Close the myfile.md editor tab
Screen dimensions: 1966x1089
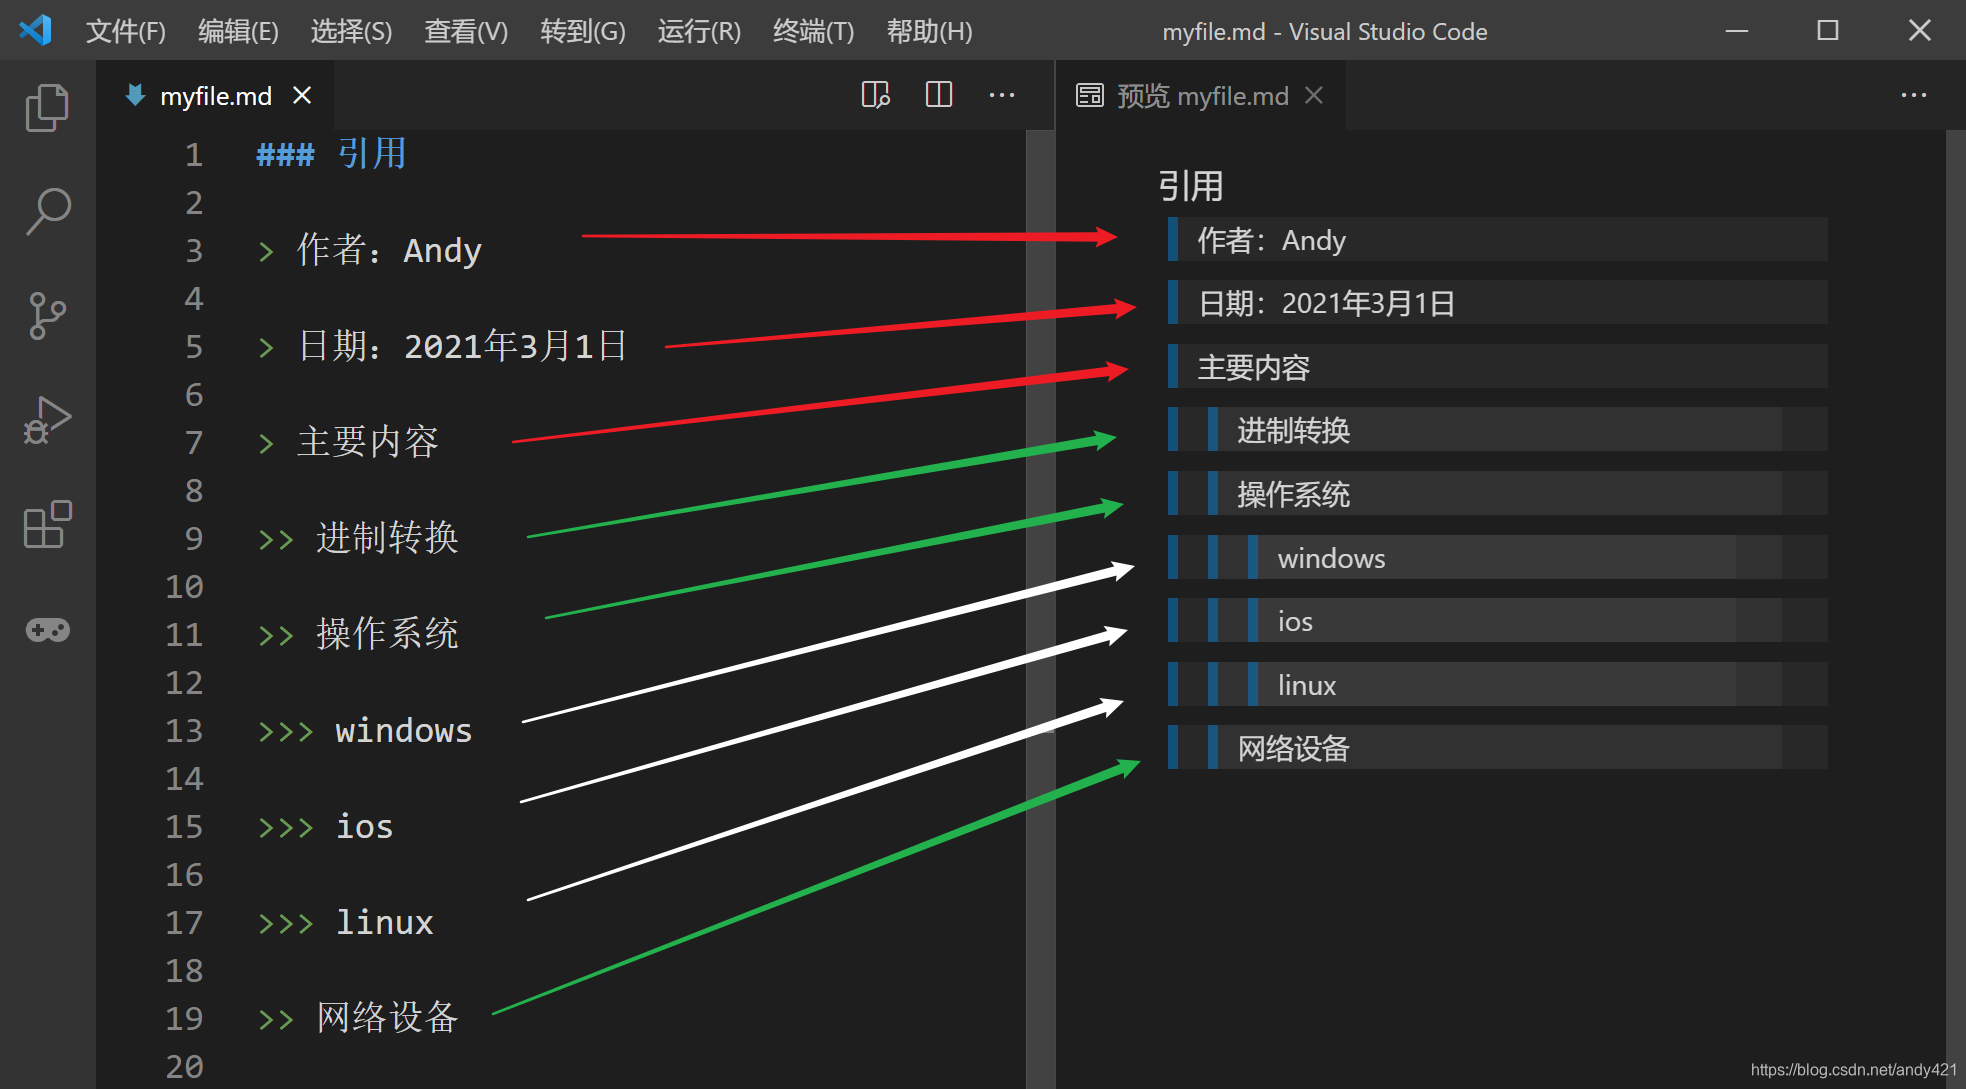302,95
